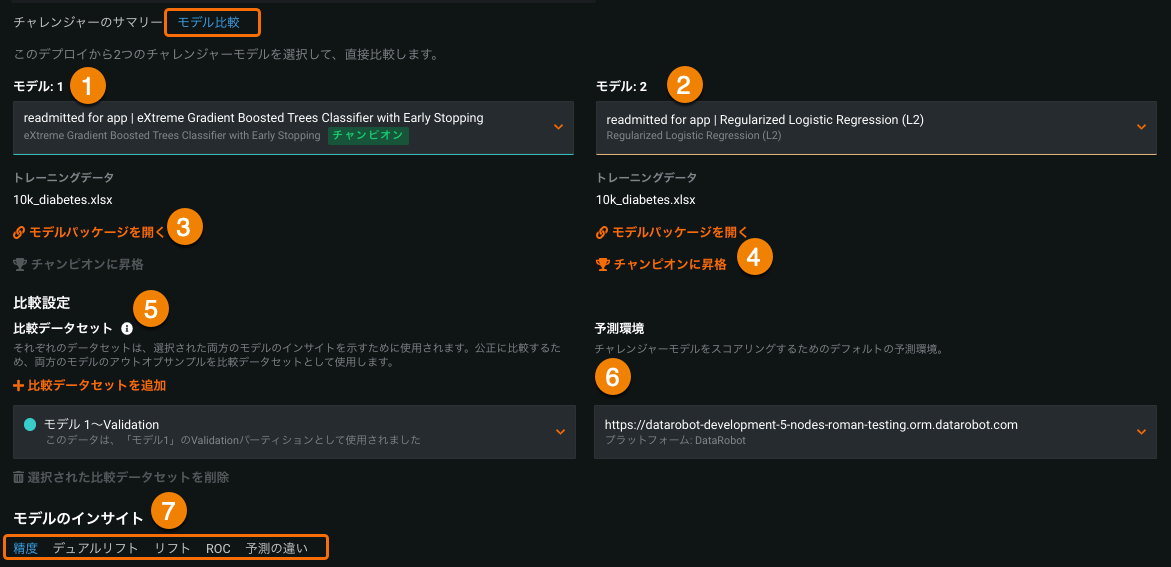Click link icon for Model 1 package
The width and height of the screenshot is (1171, 567).
pos(19,232)
